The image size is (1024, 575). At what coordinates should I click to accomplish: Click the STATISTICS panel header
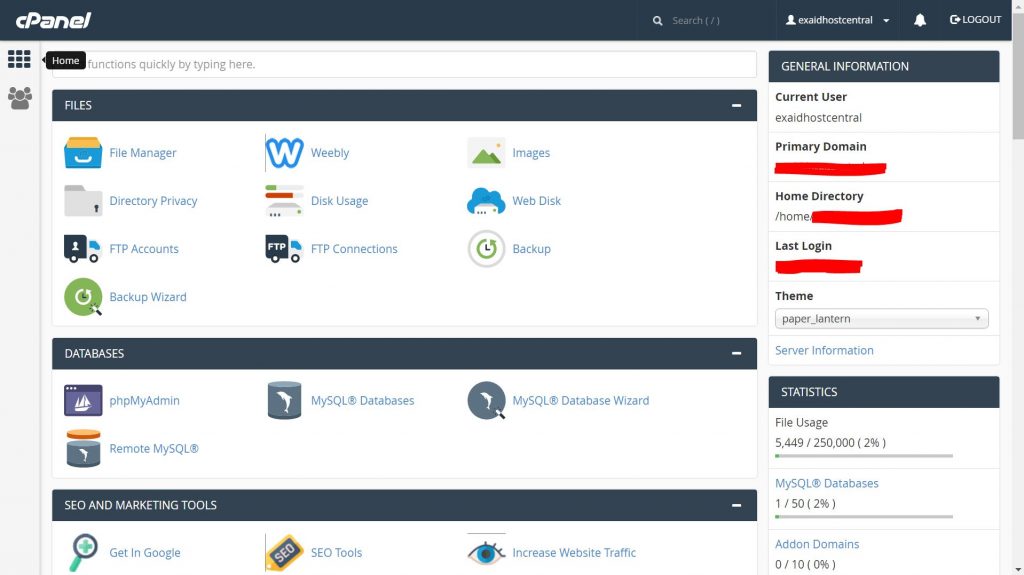[x=884, y=392]
